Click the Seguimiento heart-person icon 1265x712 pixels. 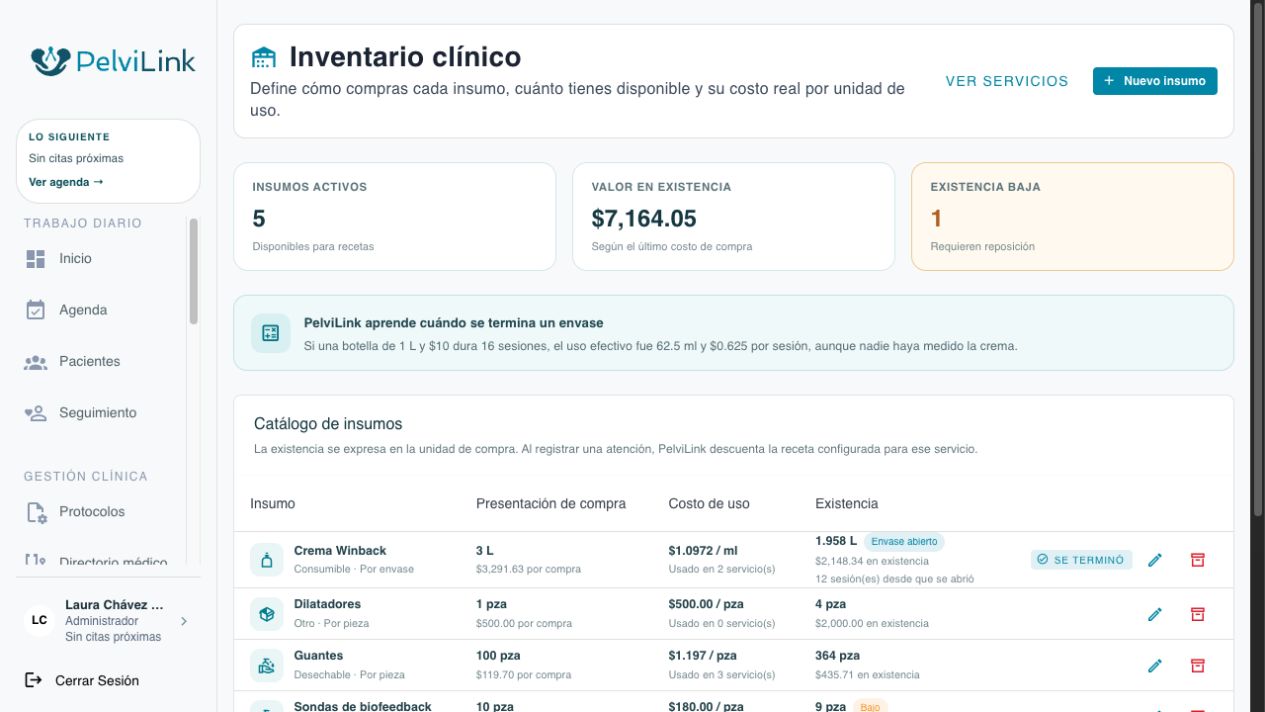click(x=36, y=413)
